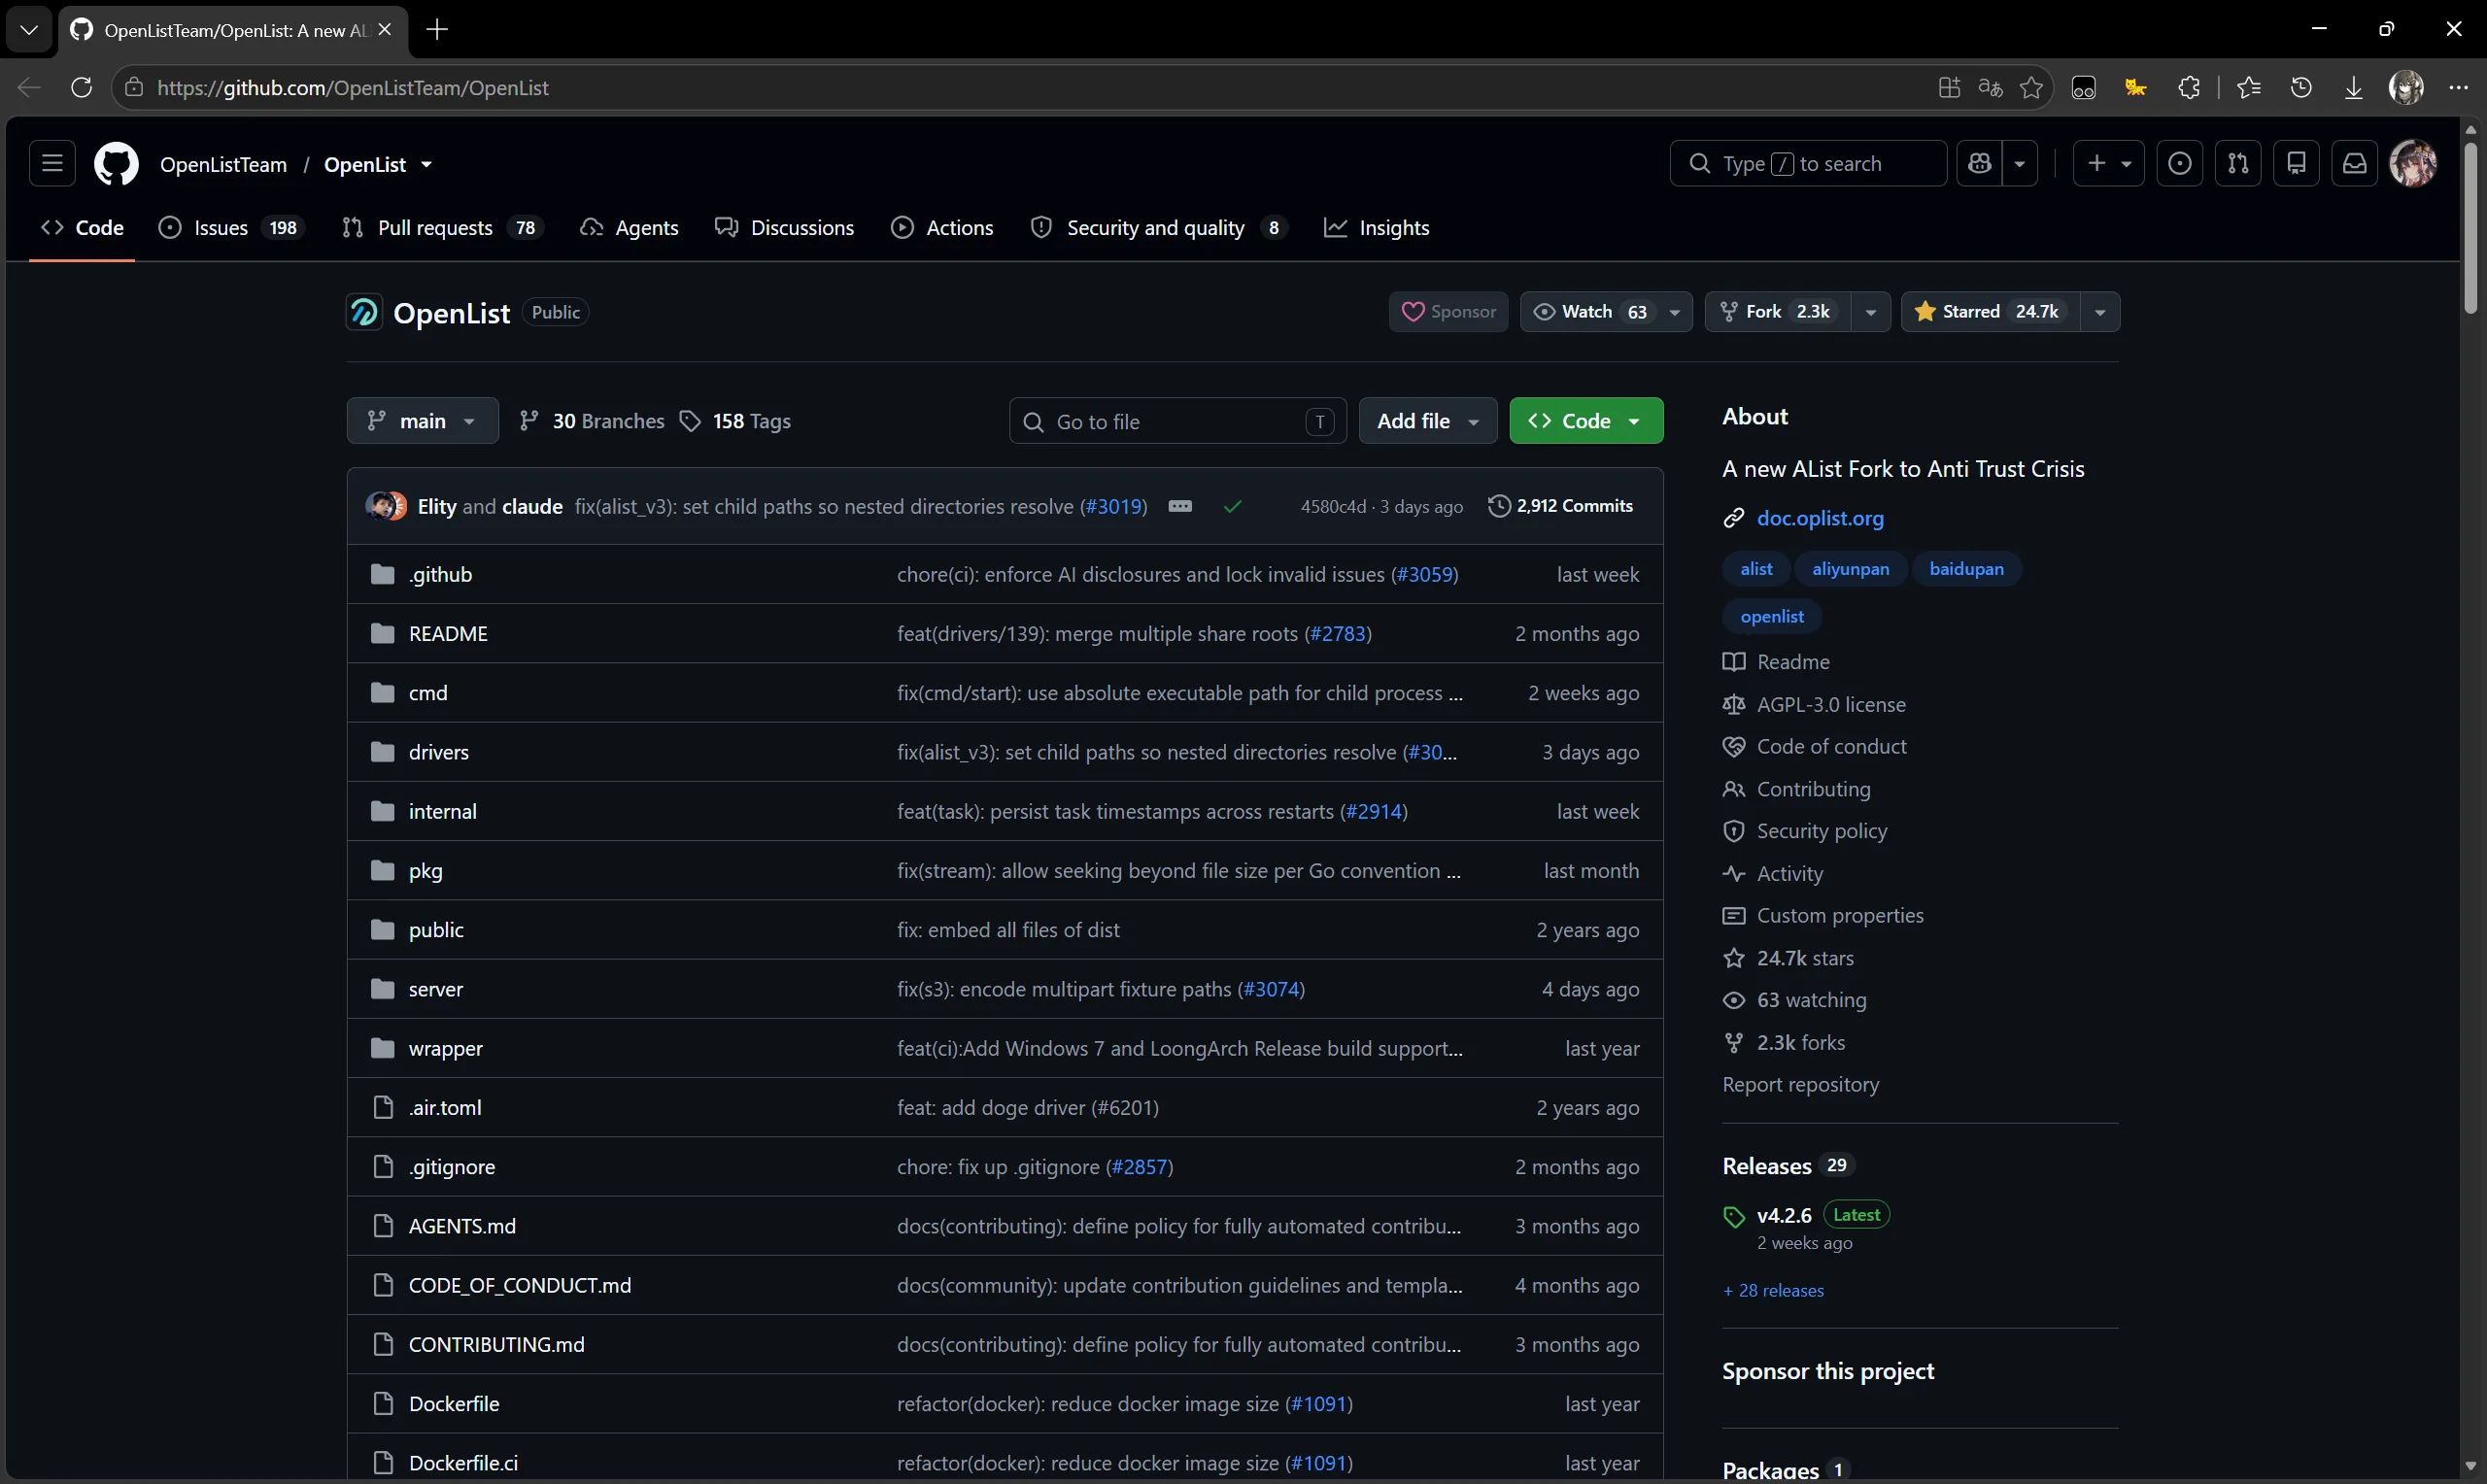The height and width of the screenshot is (1484, 2487).
Task: Open the 2,912 Commits history
Action: pos(1560,506)
